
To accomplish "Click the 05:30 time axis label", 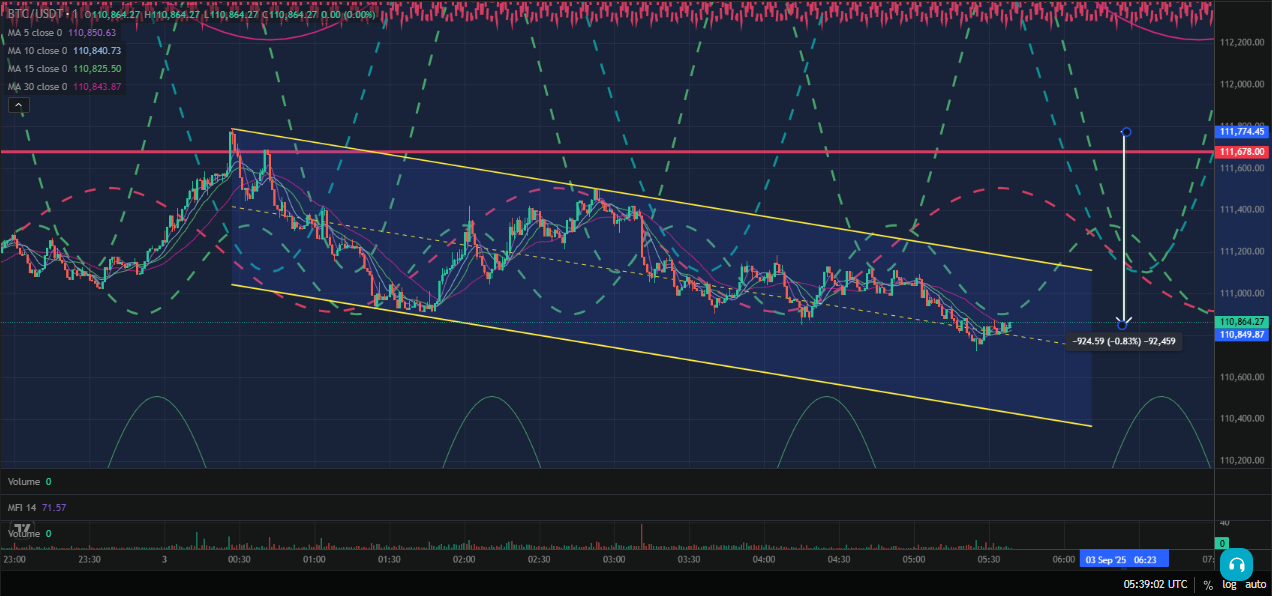I will [x=989, y=560].
